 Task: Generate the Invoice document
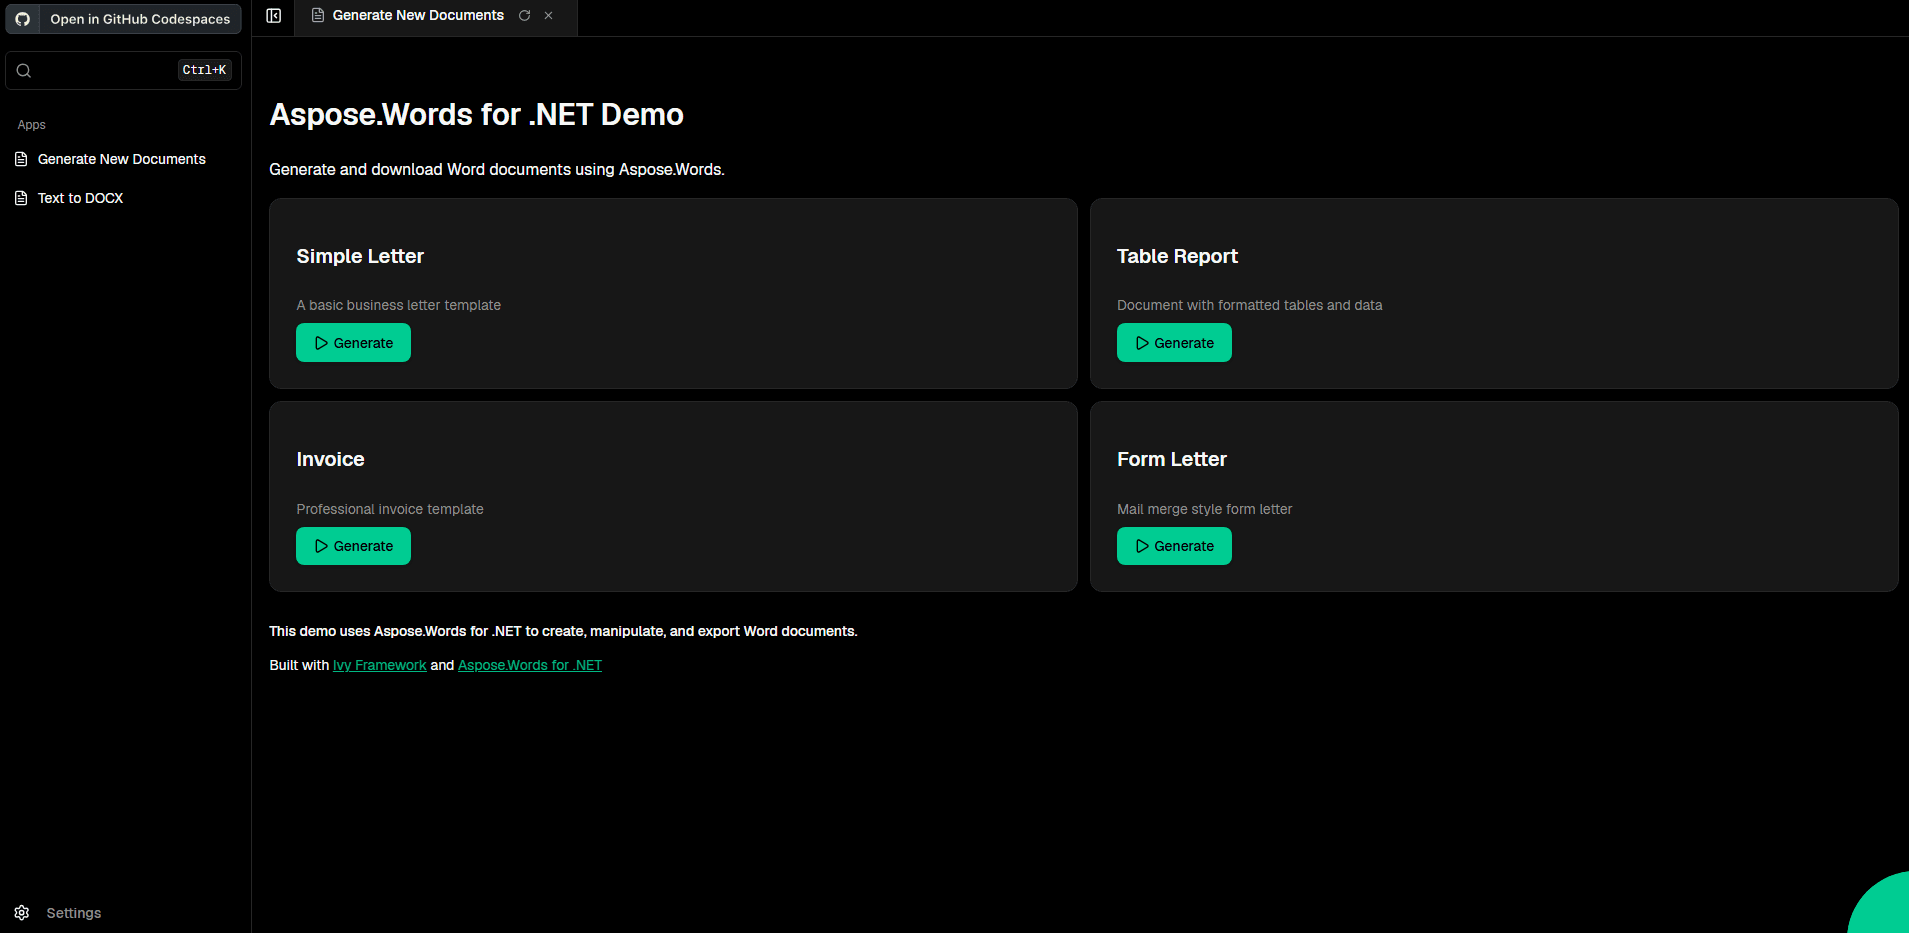coord(353,546)
